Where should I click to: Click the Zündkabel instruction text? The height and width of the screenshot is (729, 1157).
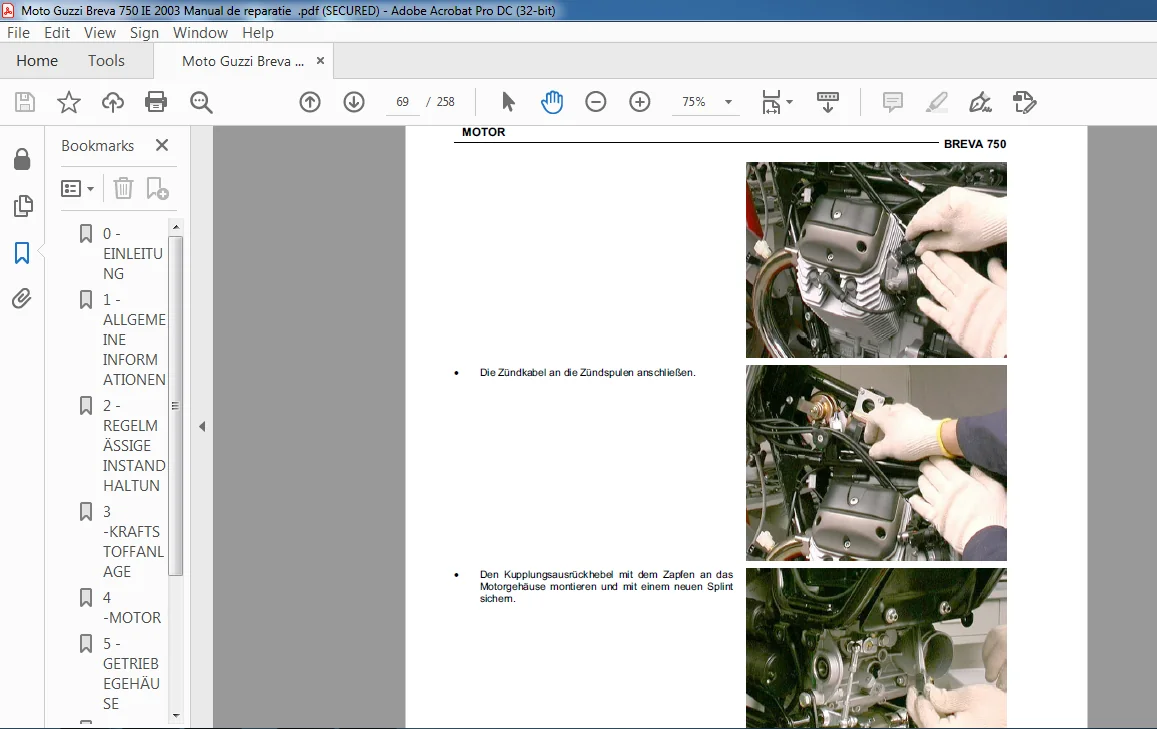[x=587, y=373]
